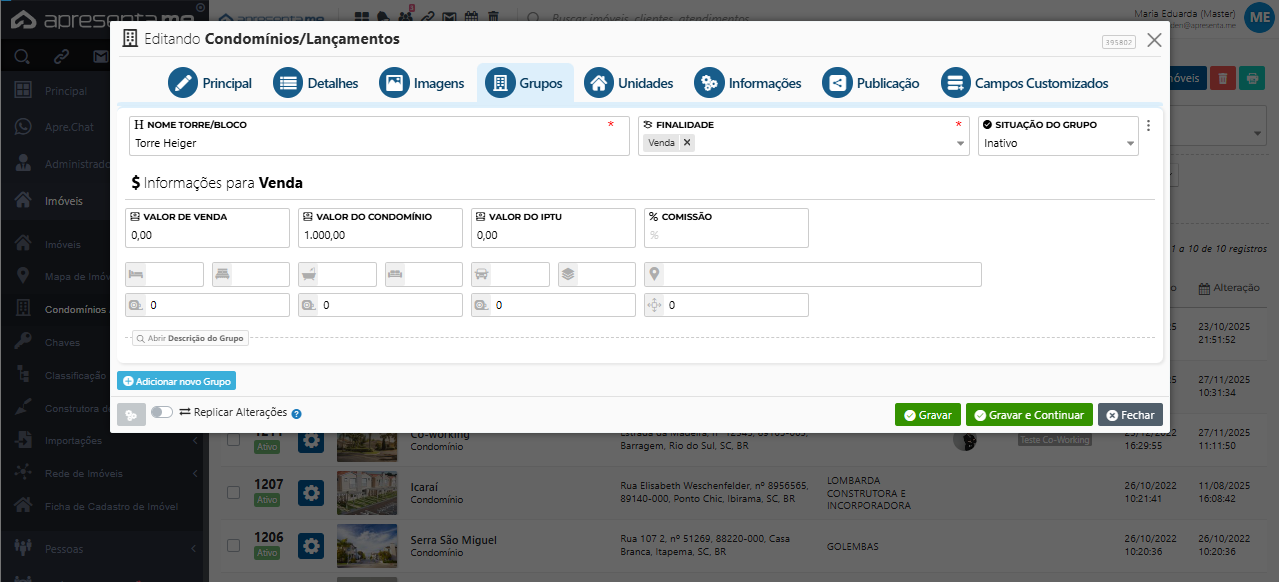Image resolution: width=1279 pixels, height=582 pixels.
Task: Click the Adicionar novo Grupo button
Action: 176,381
